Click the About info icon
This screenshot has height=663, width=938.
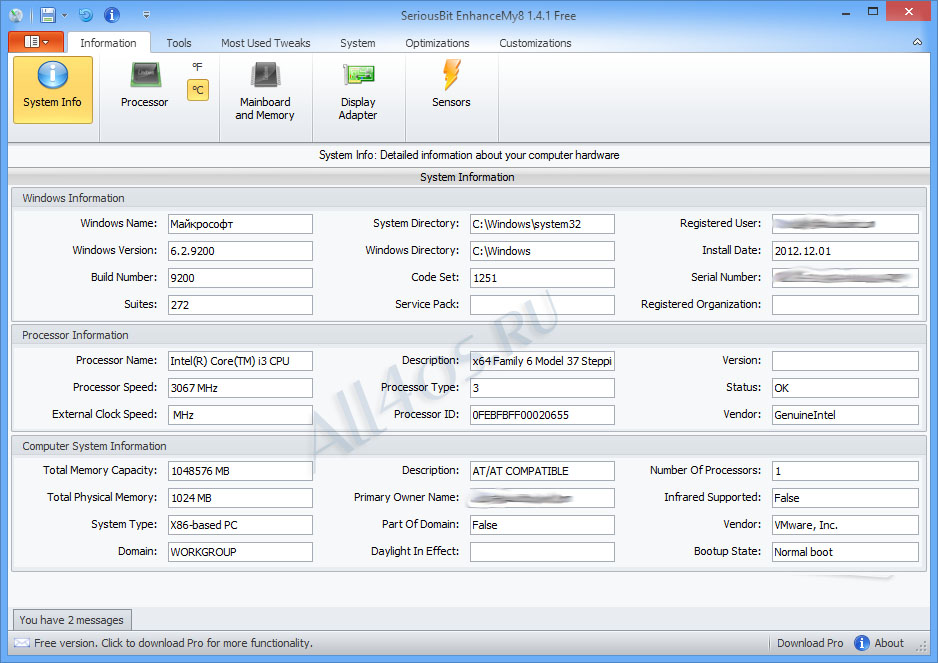tap(861, 643)
